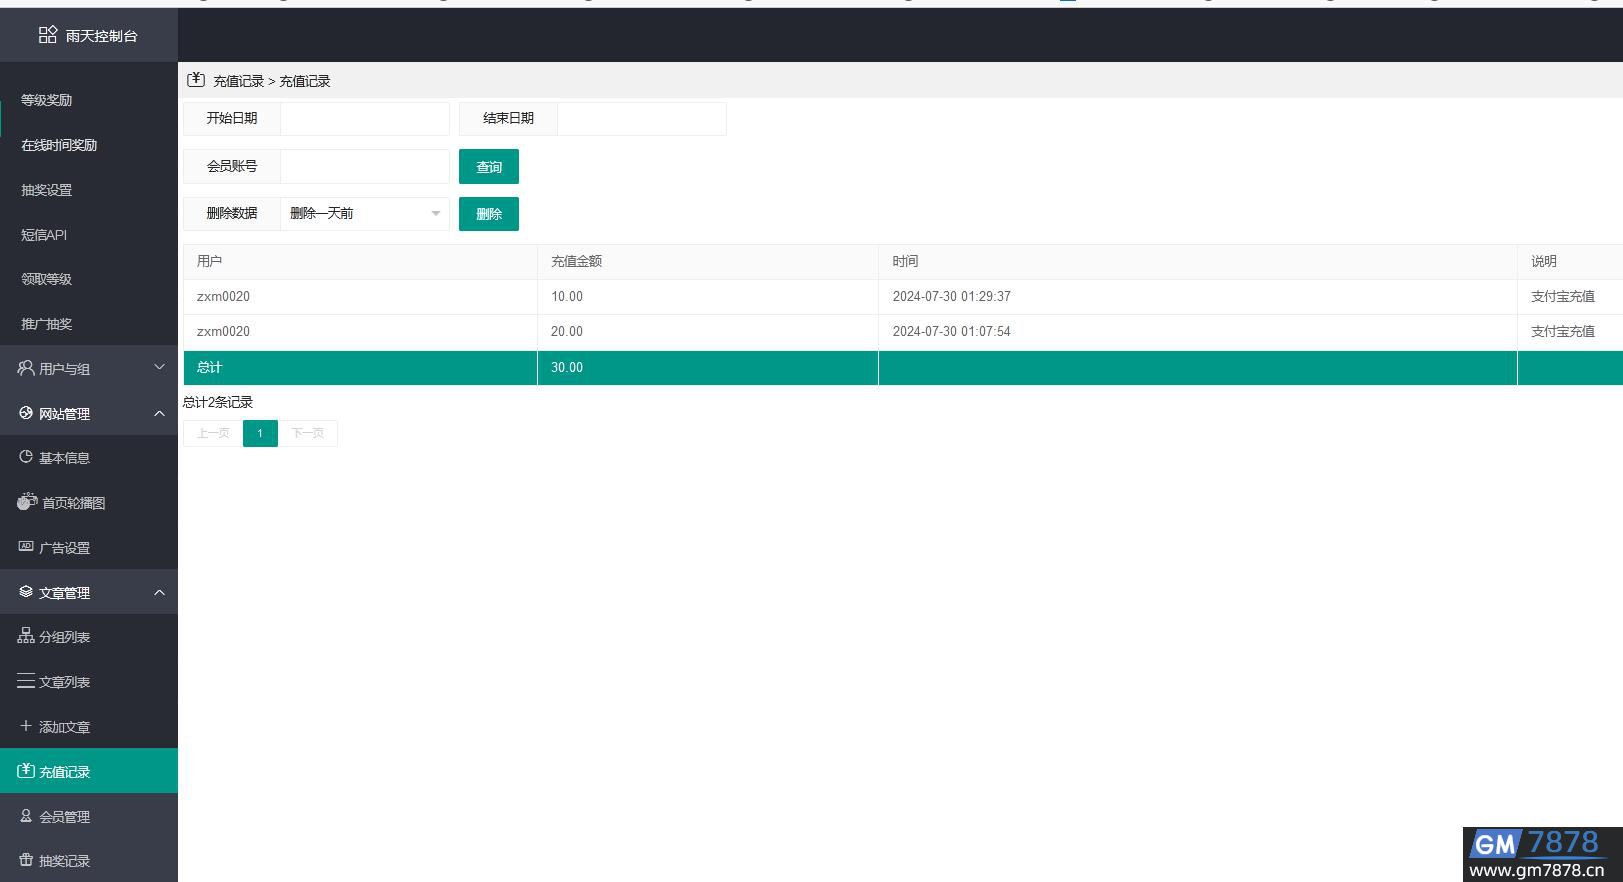Go to page 1 in pagination
Screen dimensions: 1623x882
260,433
